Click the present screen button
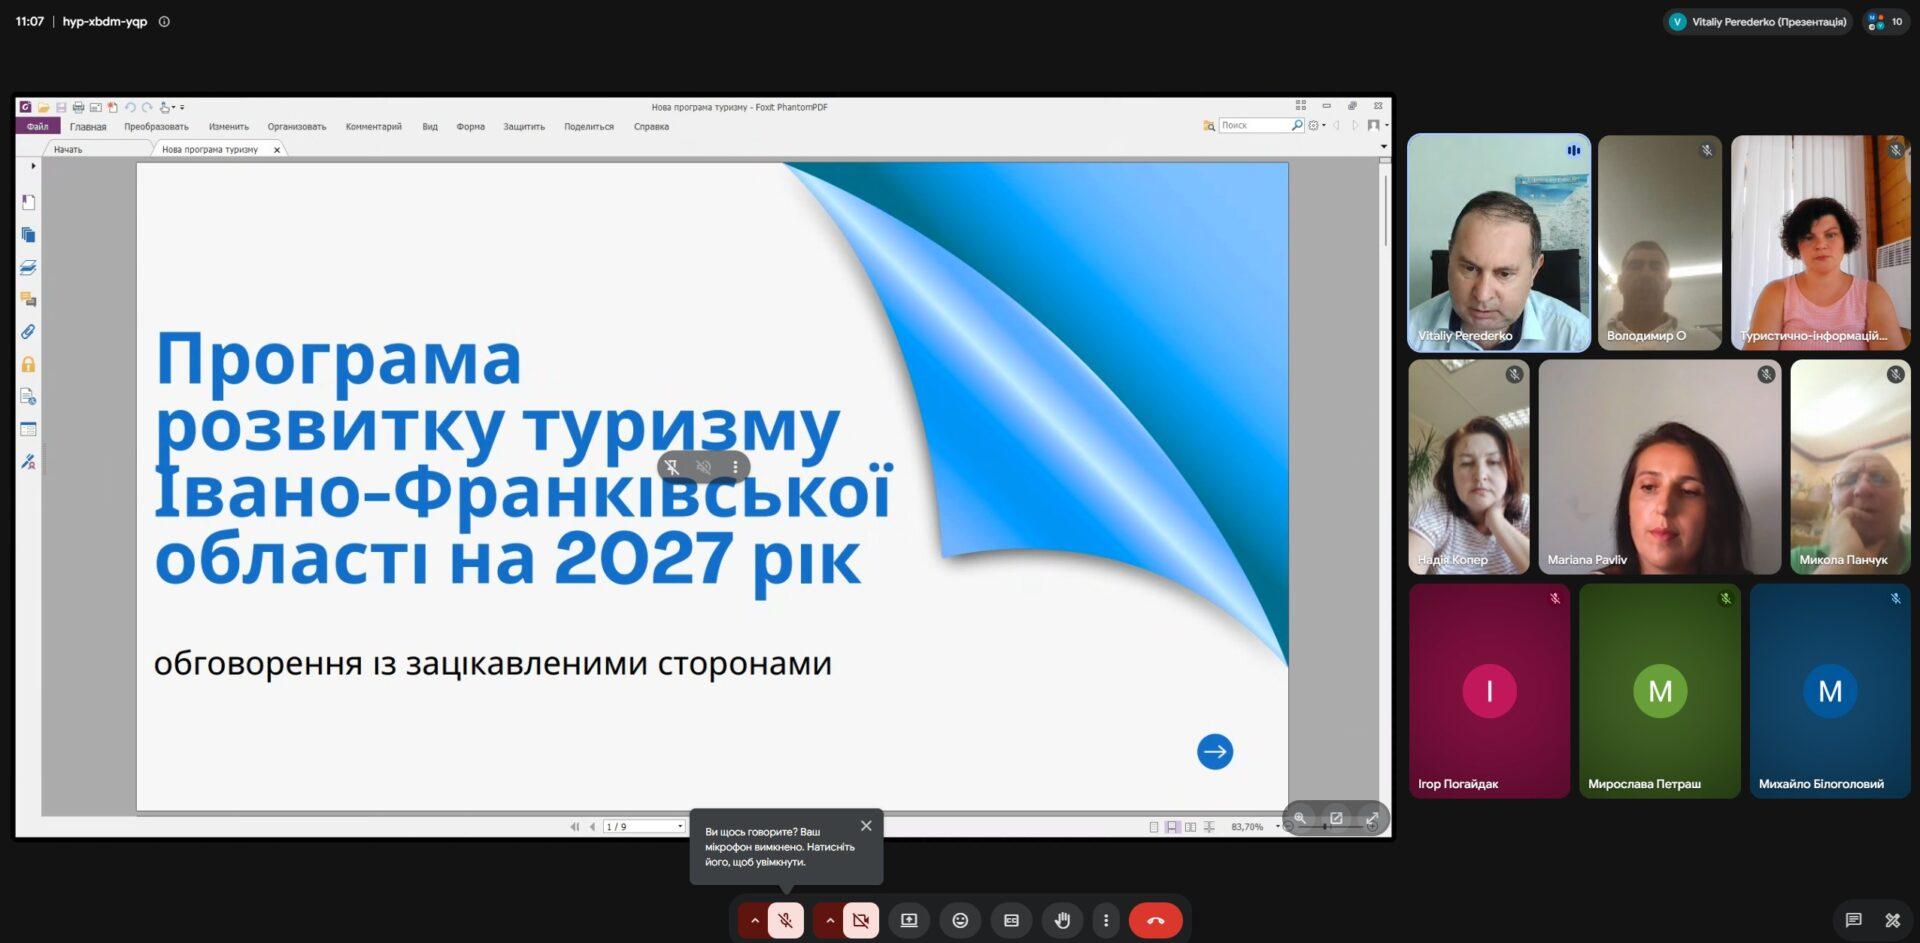The width and height of the screenshot is (1920, 943). pyautogui.click(x=909, y=920)
